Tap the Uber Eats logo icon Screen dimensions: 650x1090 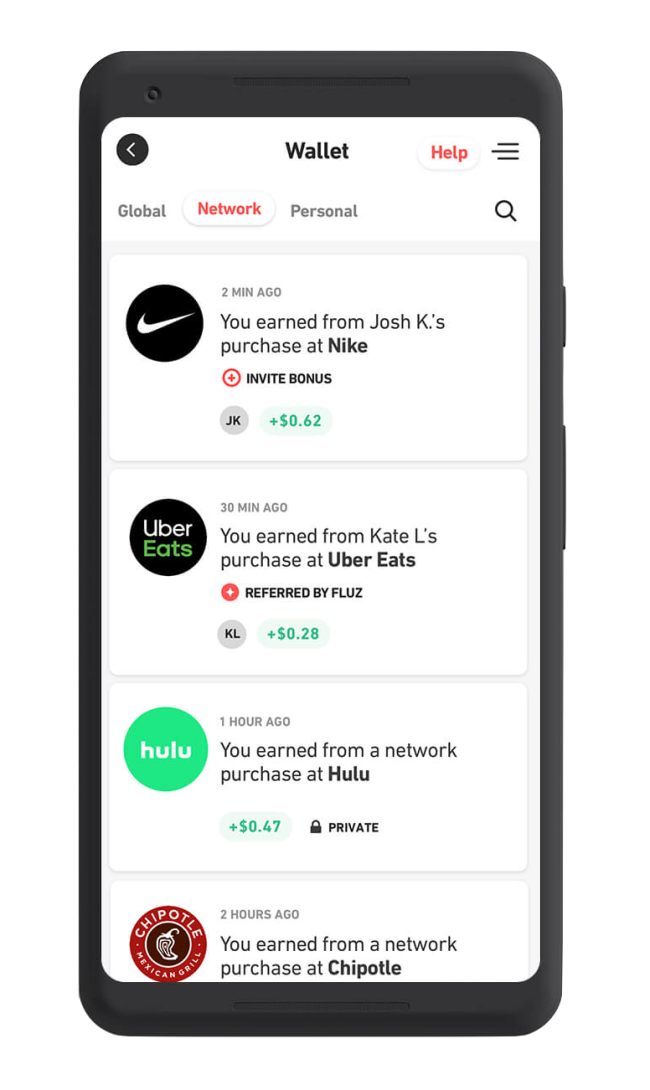[x=168, y=537]
